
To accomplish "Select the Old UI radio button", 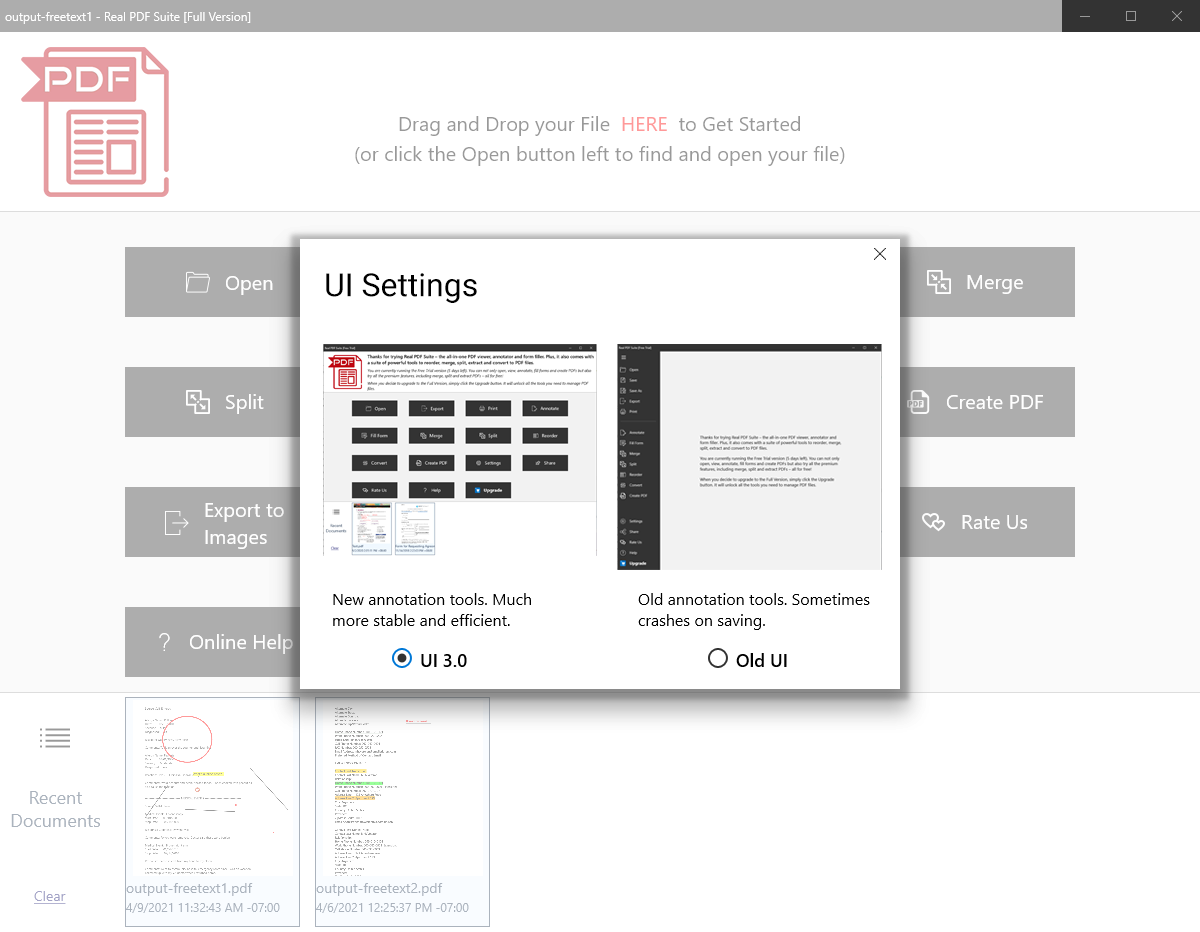I will (x=718, y=658).
